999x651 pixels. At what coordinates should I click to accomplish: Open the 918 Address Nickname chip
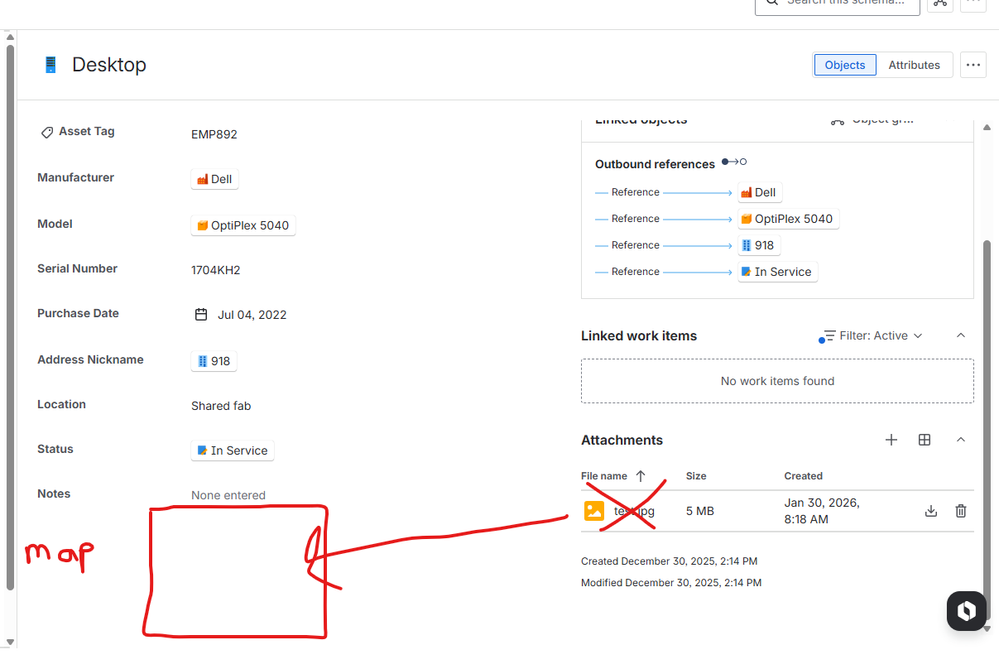coord(214,361)
